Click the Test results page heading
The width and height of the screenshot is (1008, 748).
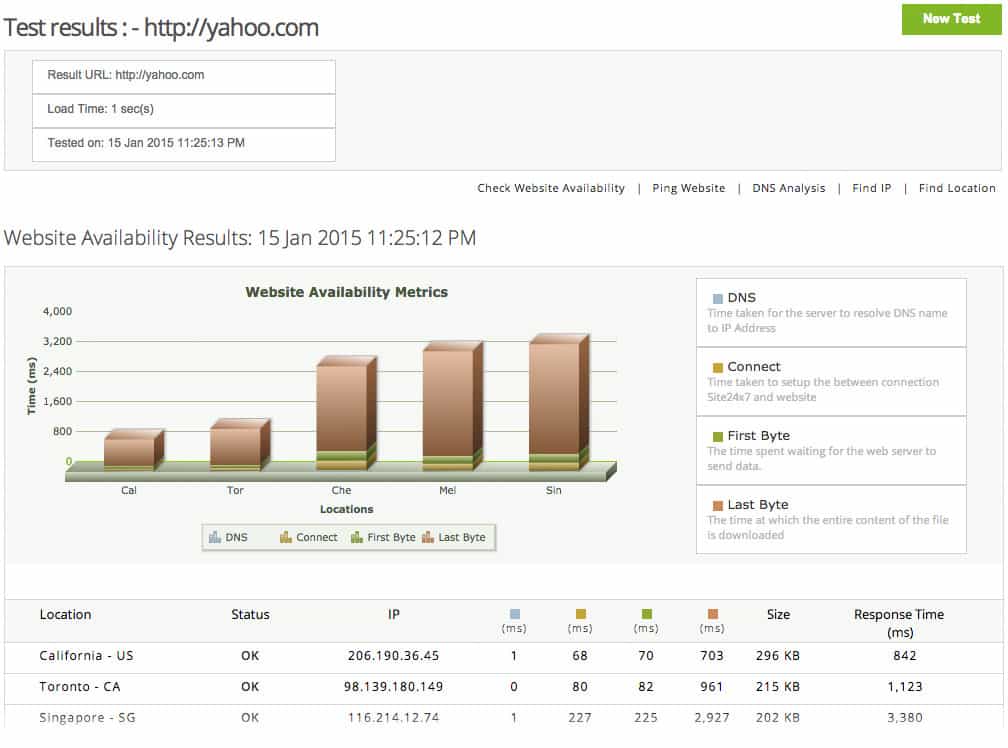click(161, 28)
